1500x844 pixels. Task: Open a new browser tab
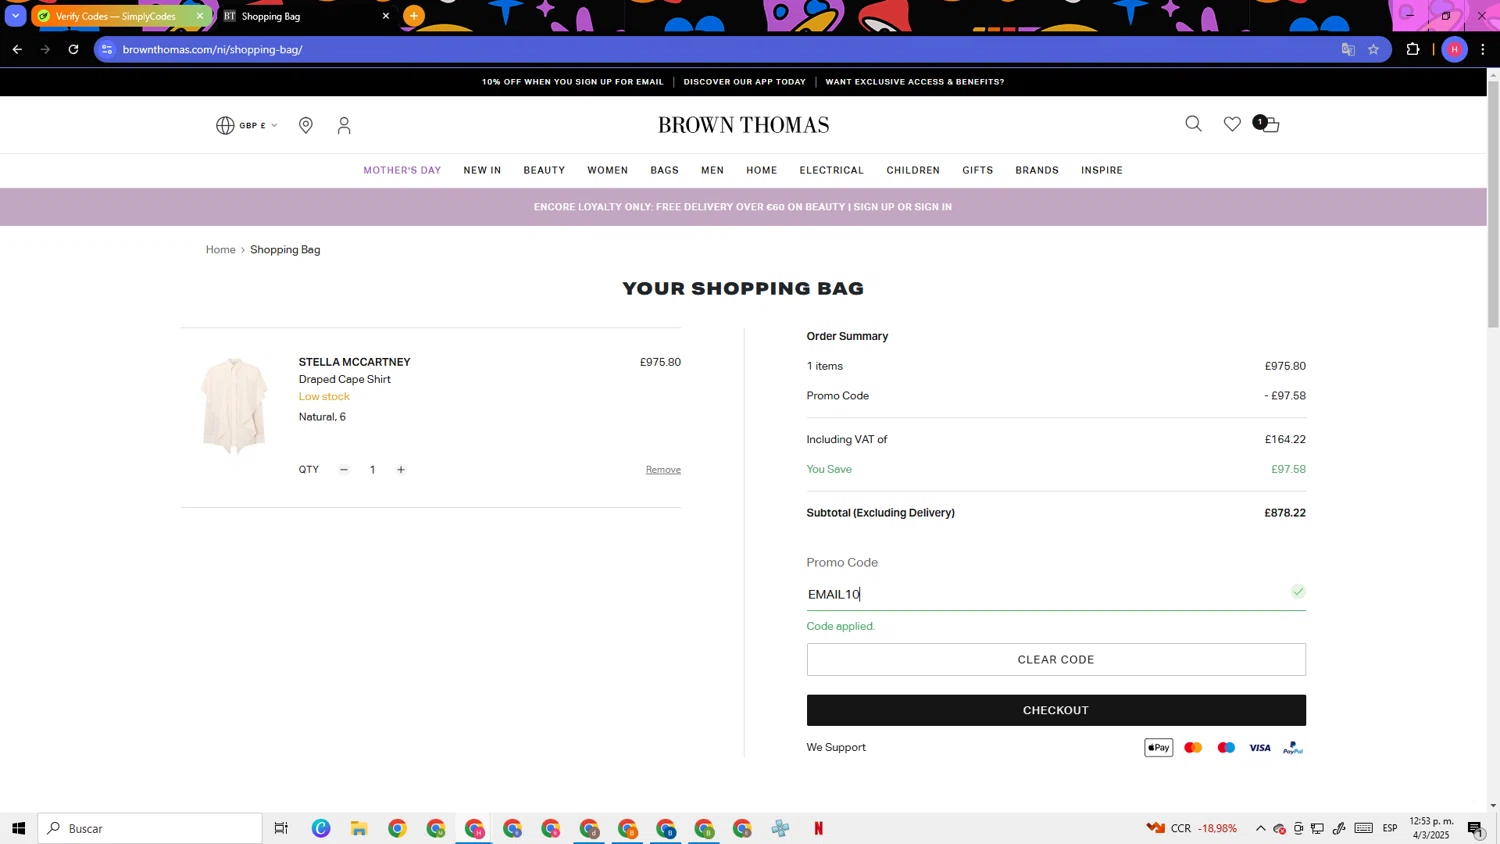414,16
